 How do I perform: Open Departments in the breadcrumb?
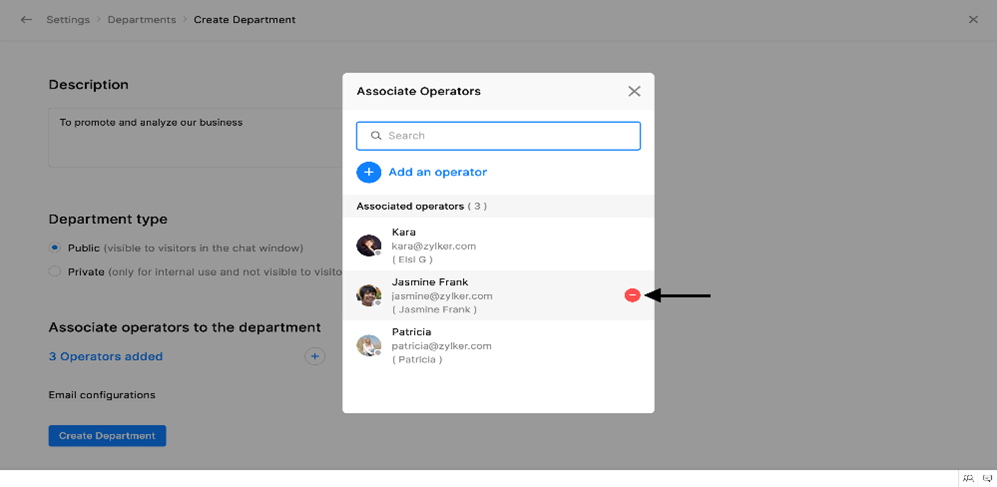[x=141, y=20]
